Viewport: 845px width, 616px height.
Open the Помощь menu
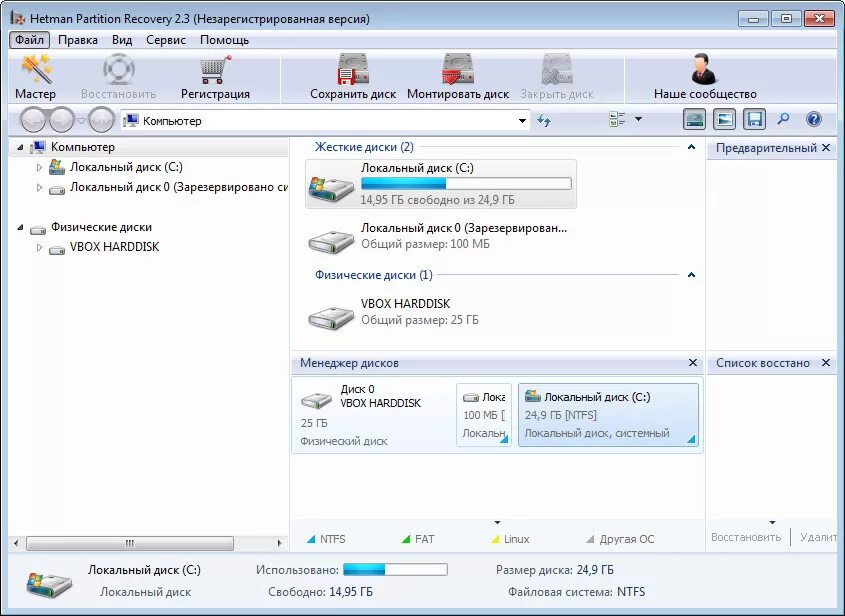pos(224,40)
